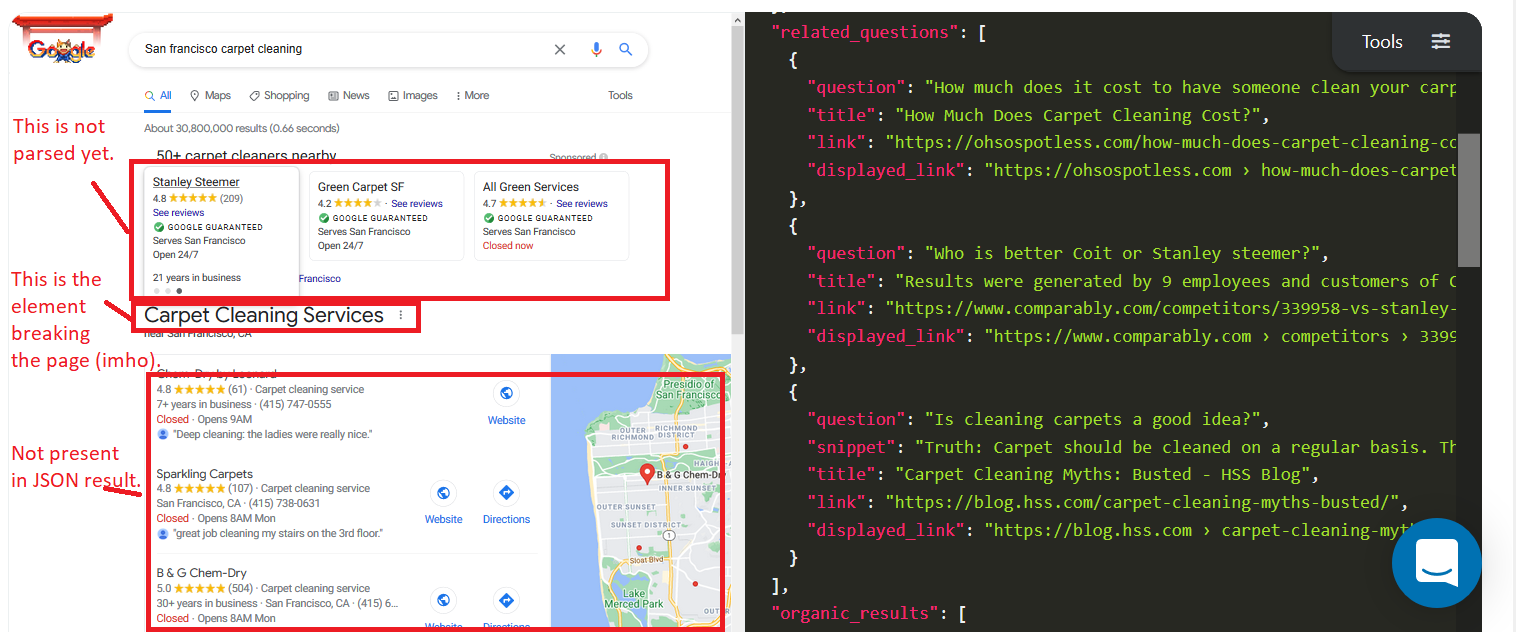Open the Green Carpet SF listing
Screen dimensions: 1516x632
pos(361,187)
